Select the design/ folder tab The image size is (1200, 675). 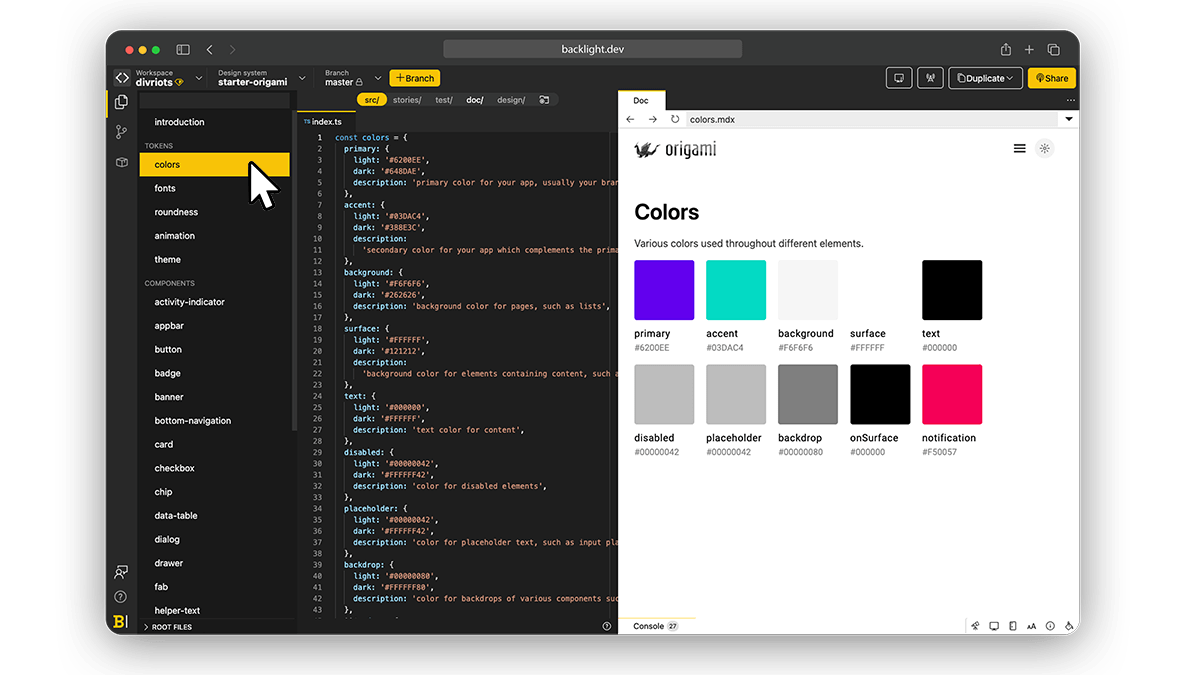click(511, 100)
